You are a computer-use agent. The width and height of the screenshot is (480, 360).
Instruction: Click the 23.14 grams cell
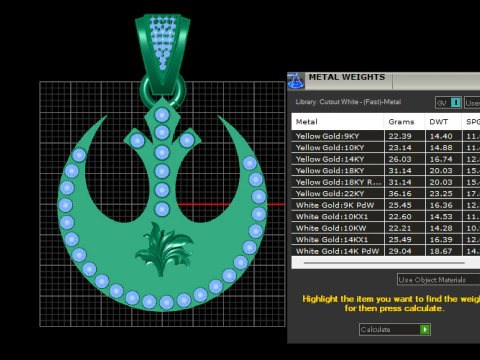[405, 147]
